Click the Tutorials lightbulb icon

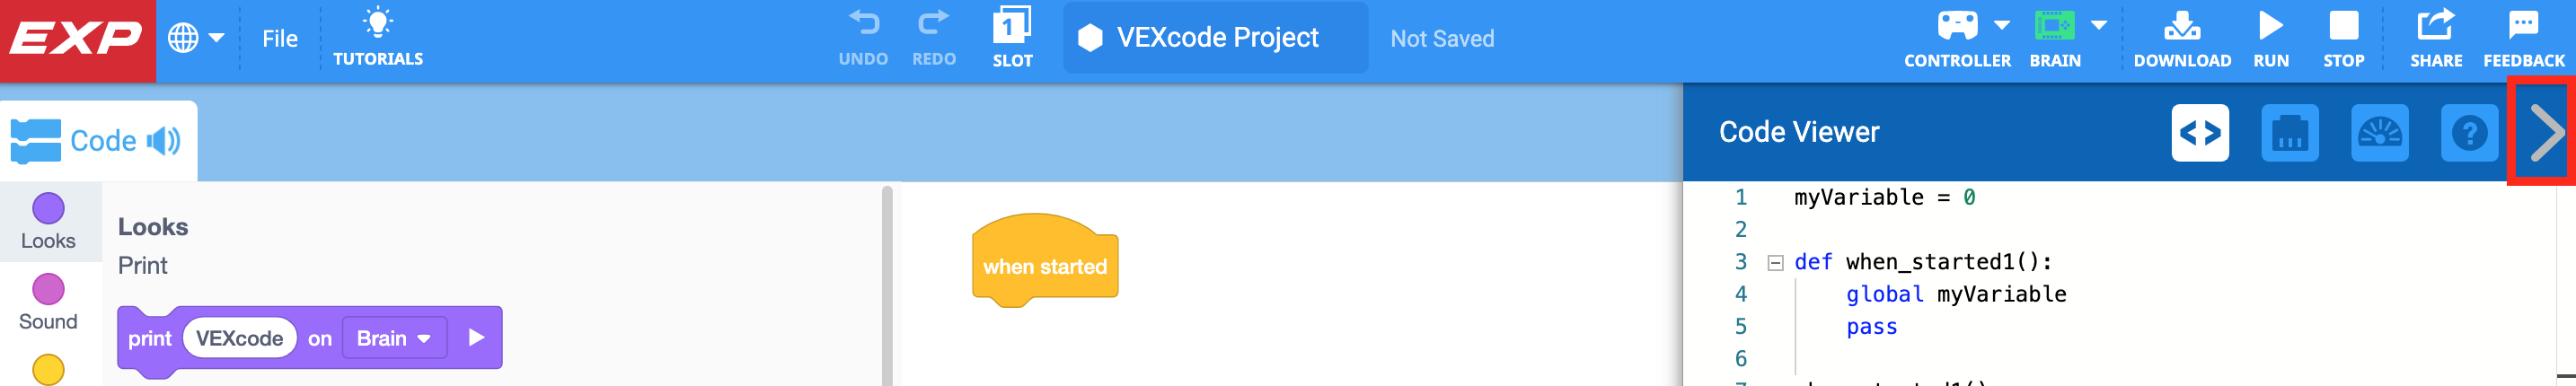(x=378, y=24)
